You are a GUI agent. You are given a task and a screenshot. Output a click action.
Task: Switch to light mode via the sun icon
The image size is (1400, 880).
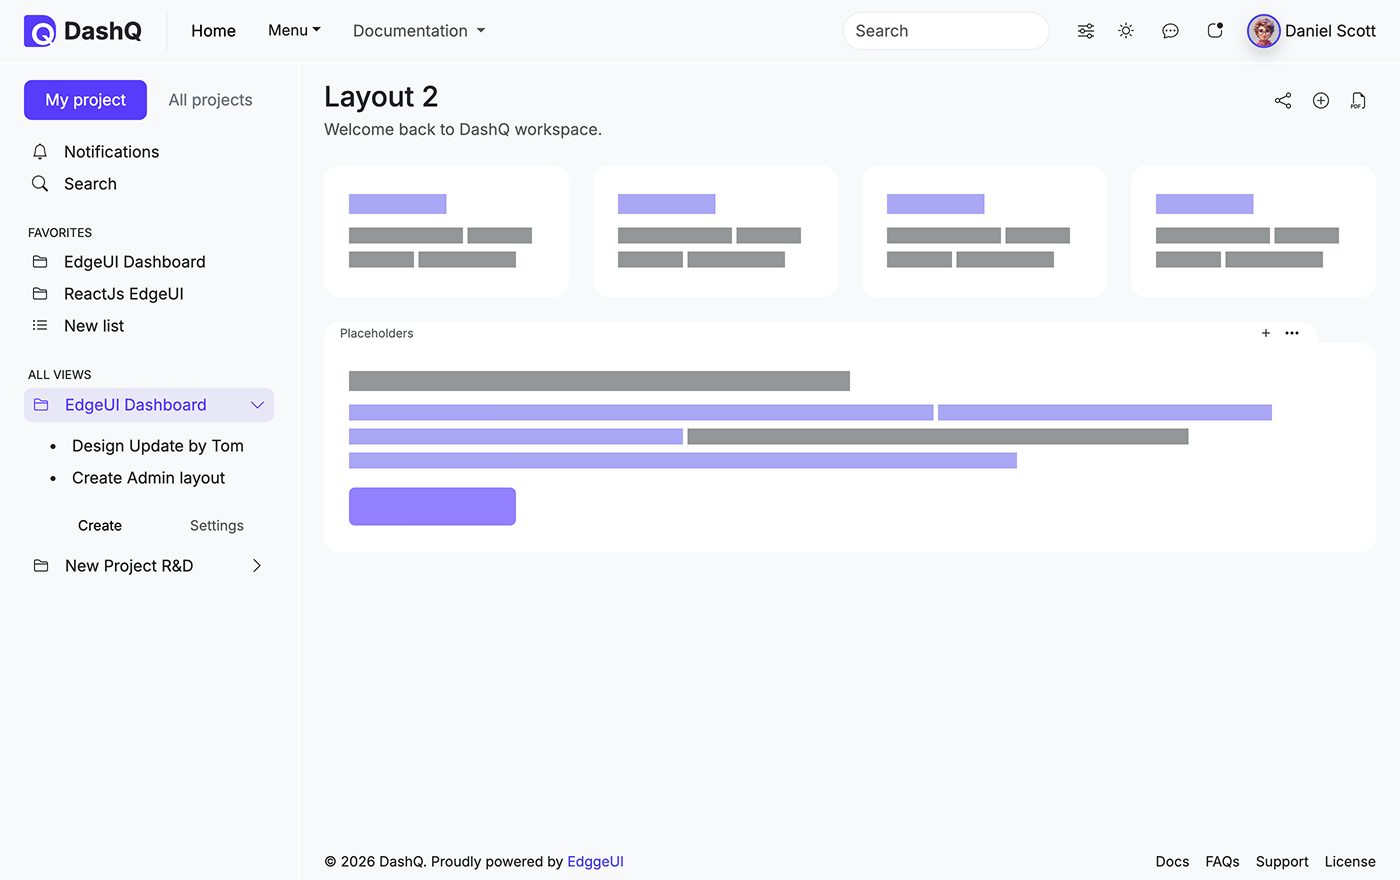coord(1125,31)
